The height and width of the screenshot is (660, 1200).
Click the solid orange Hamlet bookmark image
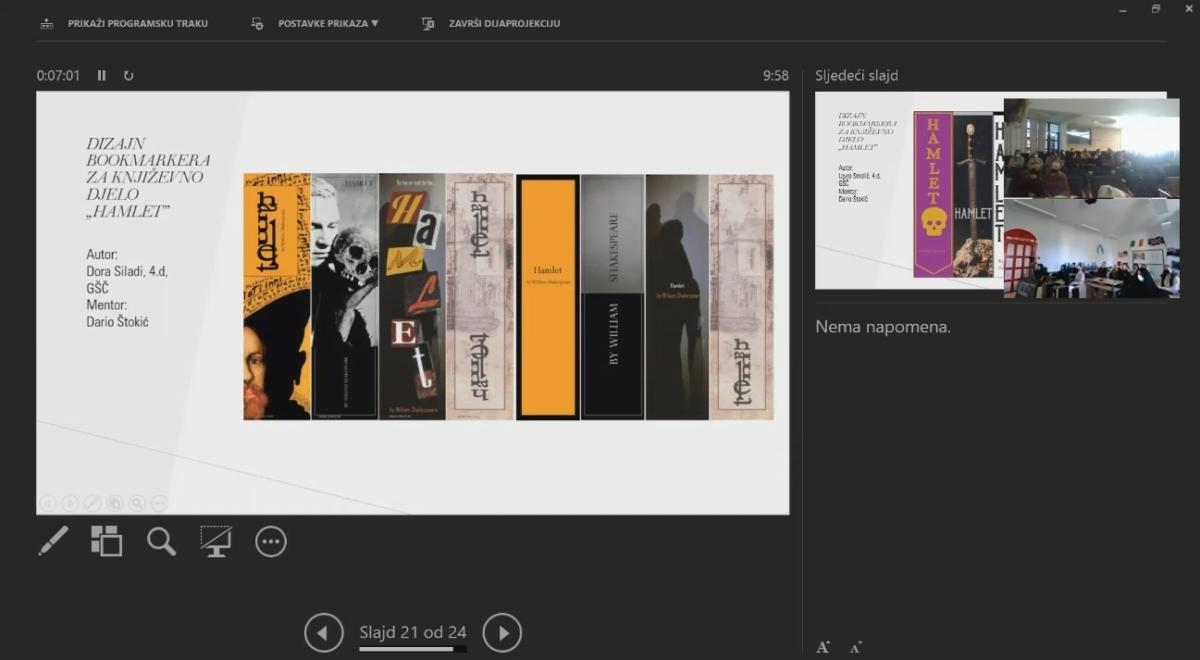(548, 297)
